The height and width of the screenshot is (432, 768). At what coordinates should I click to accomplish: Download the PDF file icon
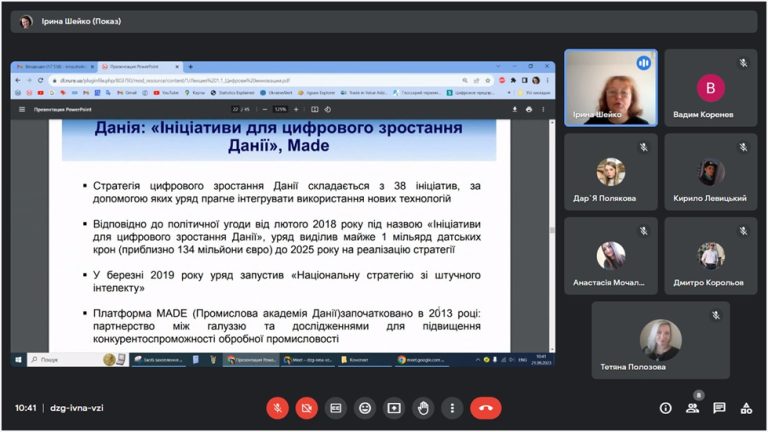(x=514, y=109)
